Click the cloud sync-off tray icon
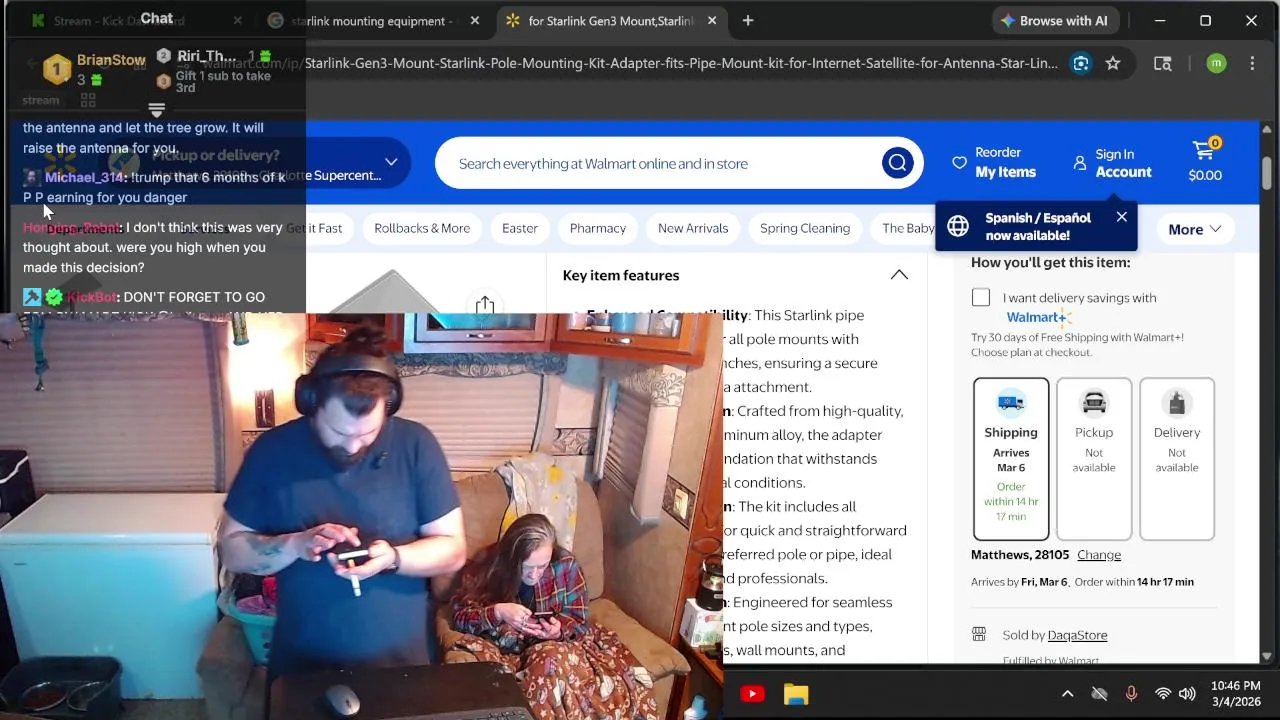Screen dimensions: 1280x720 (x=1099, y=694)
